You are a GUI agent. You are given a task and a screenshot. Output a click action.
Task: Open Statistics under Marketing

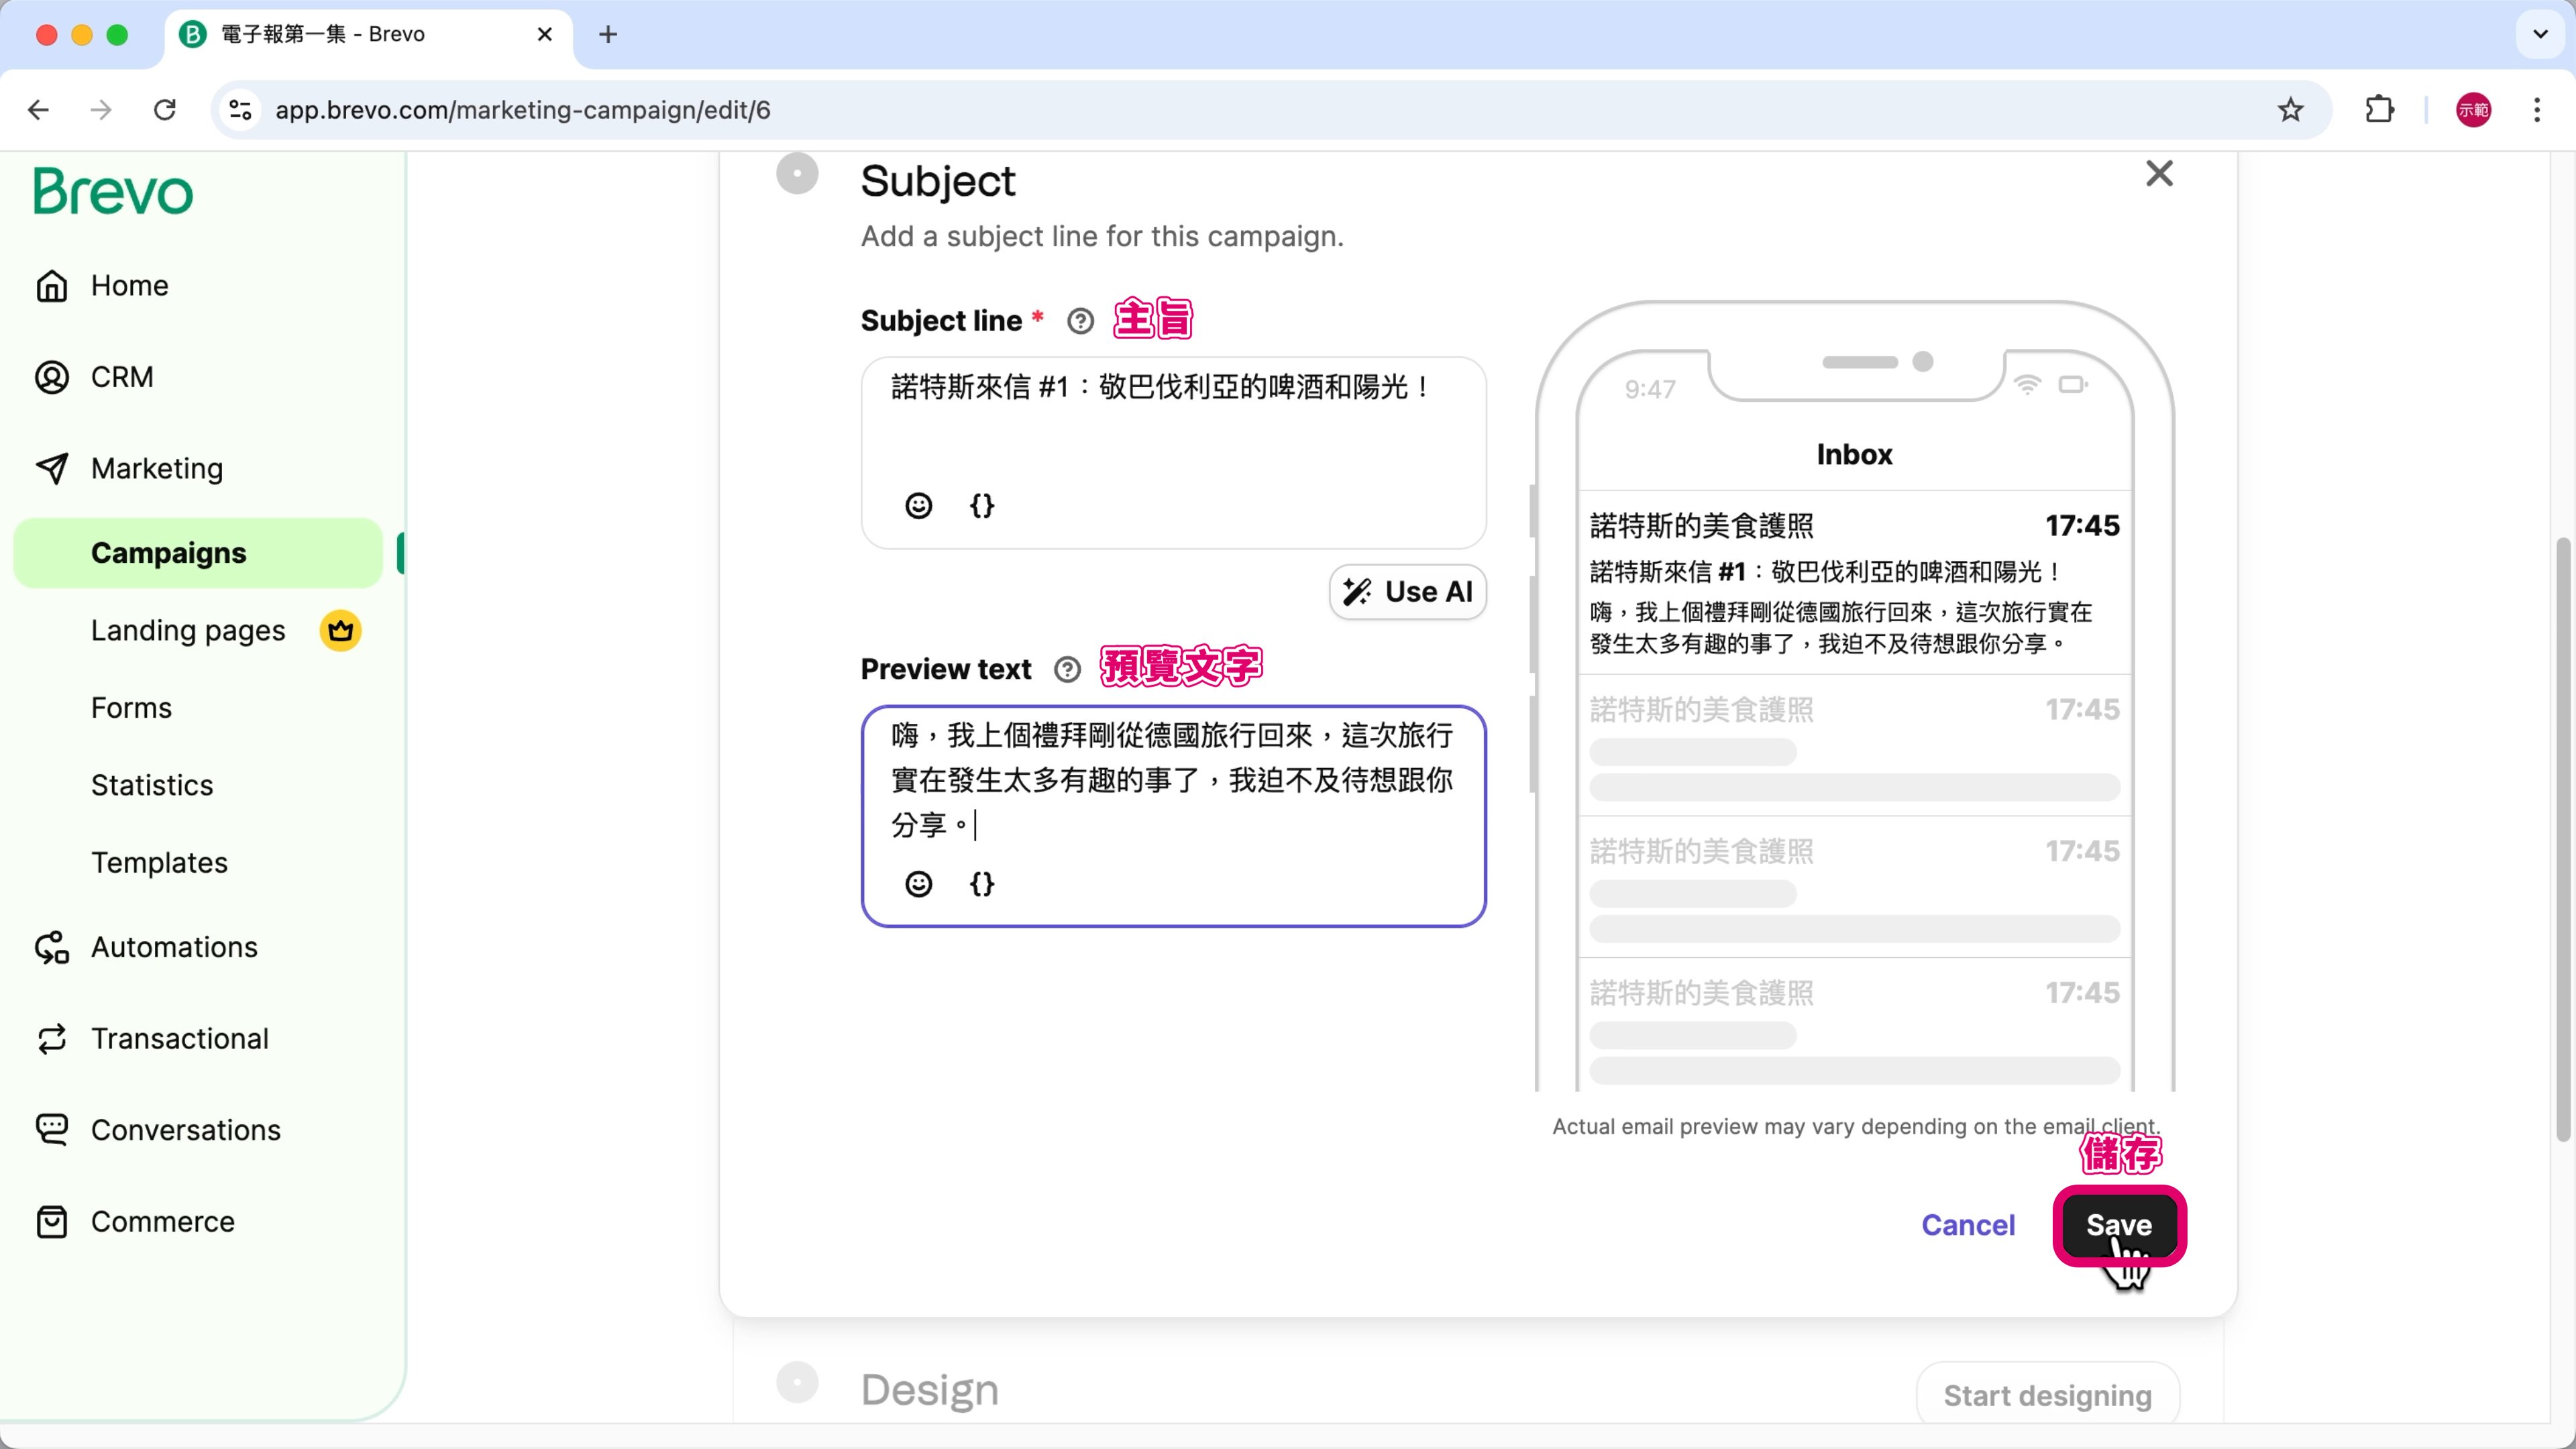(x=152, y=785)
